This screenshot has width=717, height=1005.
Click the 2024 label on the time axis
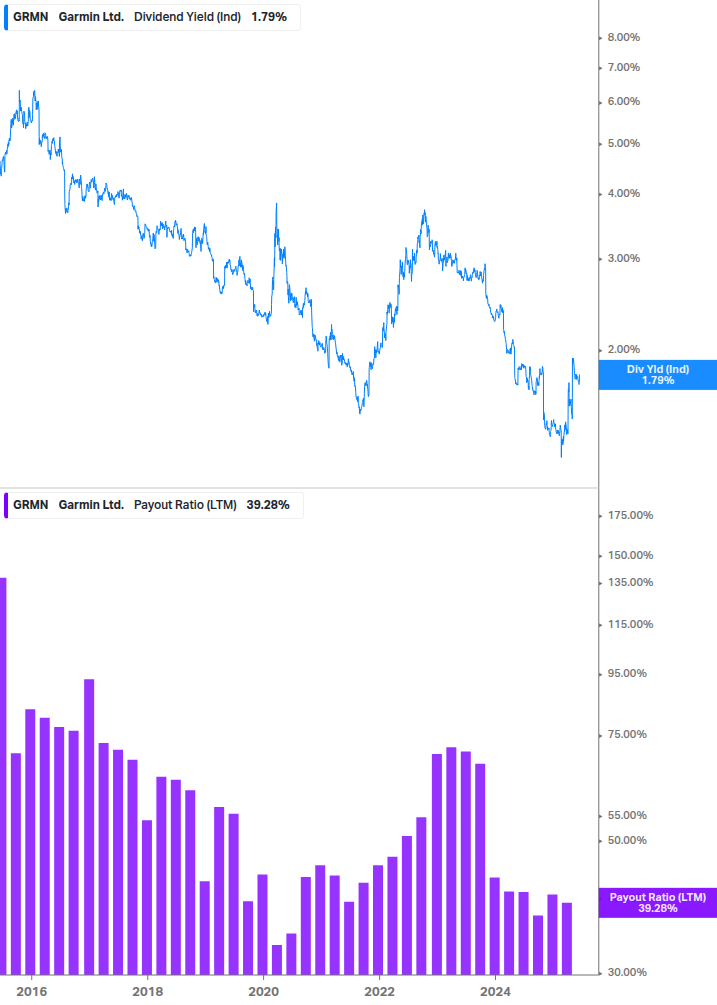coord(495,992)
